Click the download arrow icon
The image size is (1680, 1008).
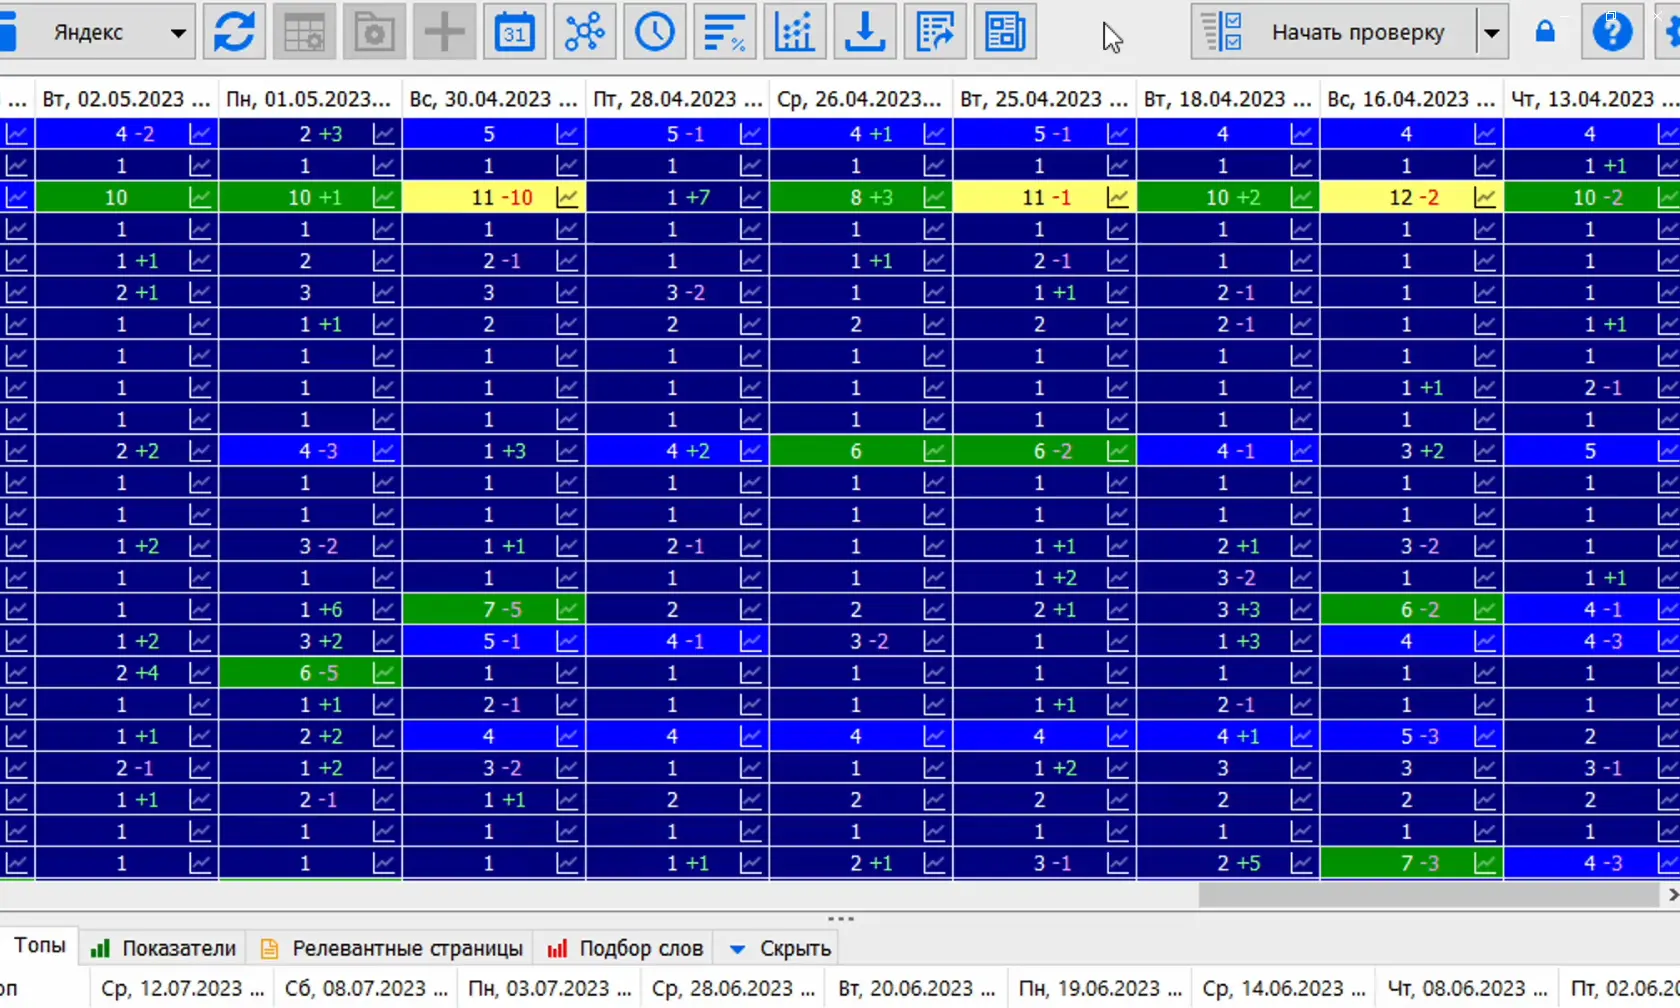864,32
